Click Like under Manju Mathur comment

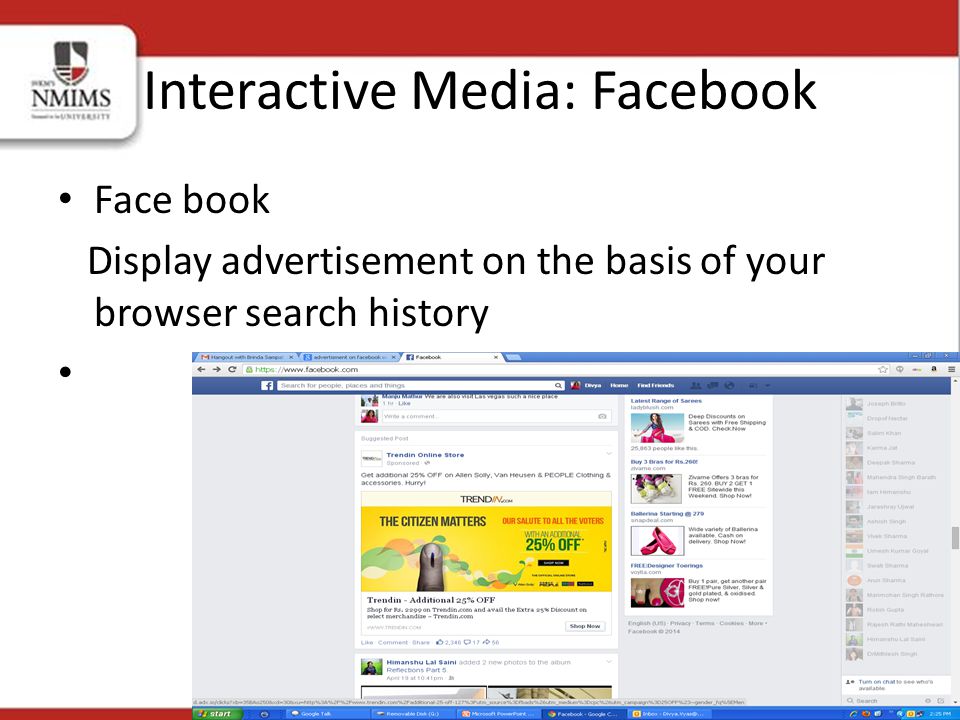pyautogui.click(x=404, y=403)
